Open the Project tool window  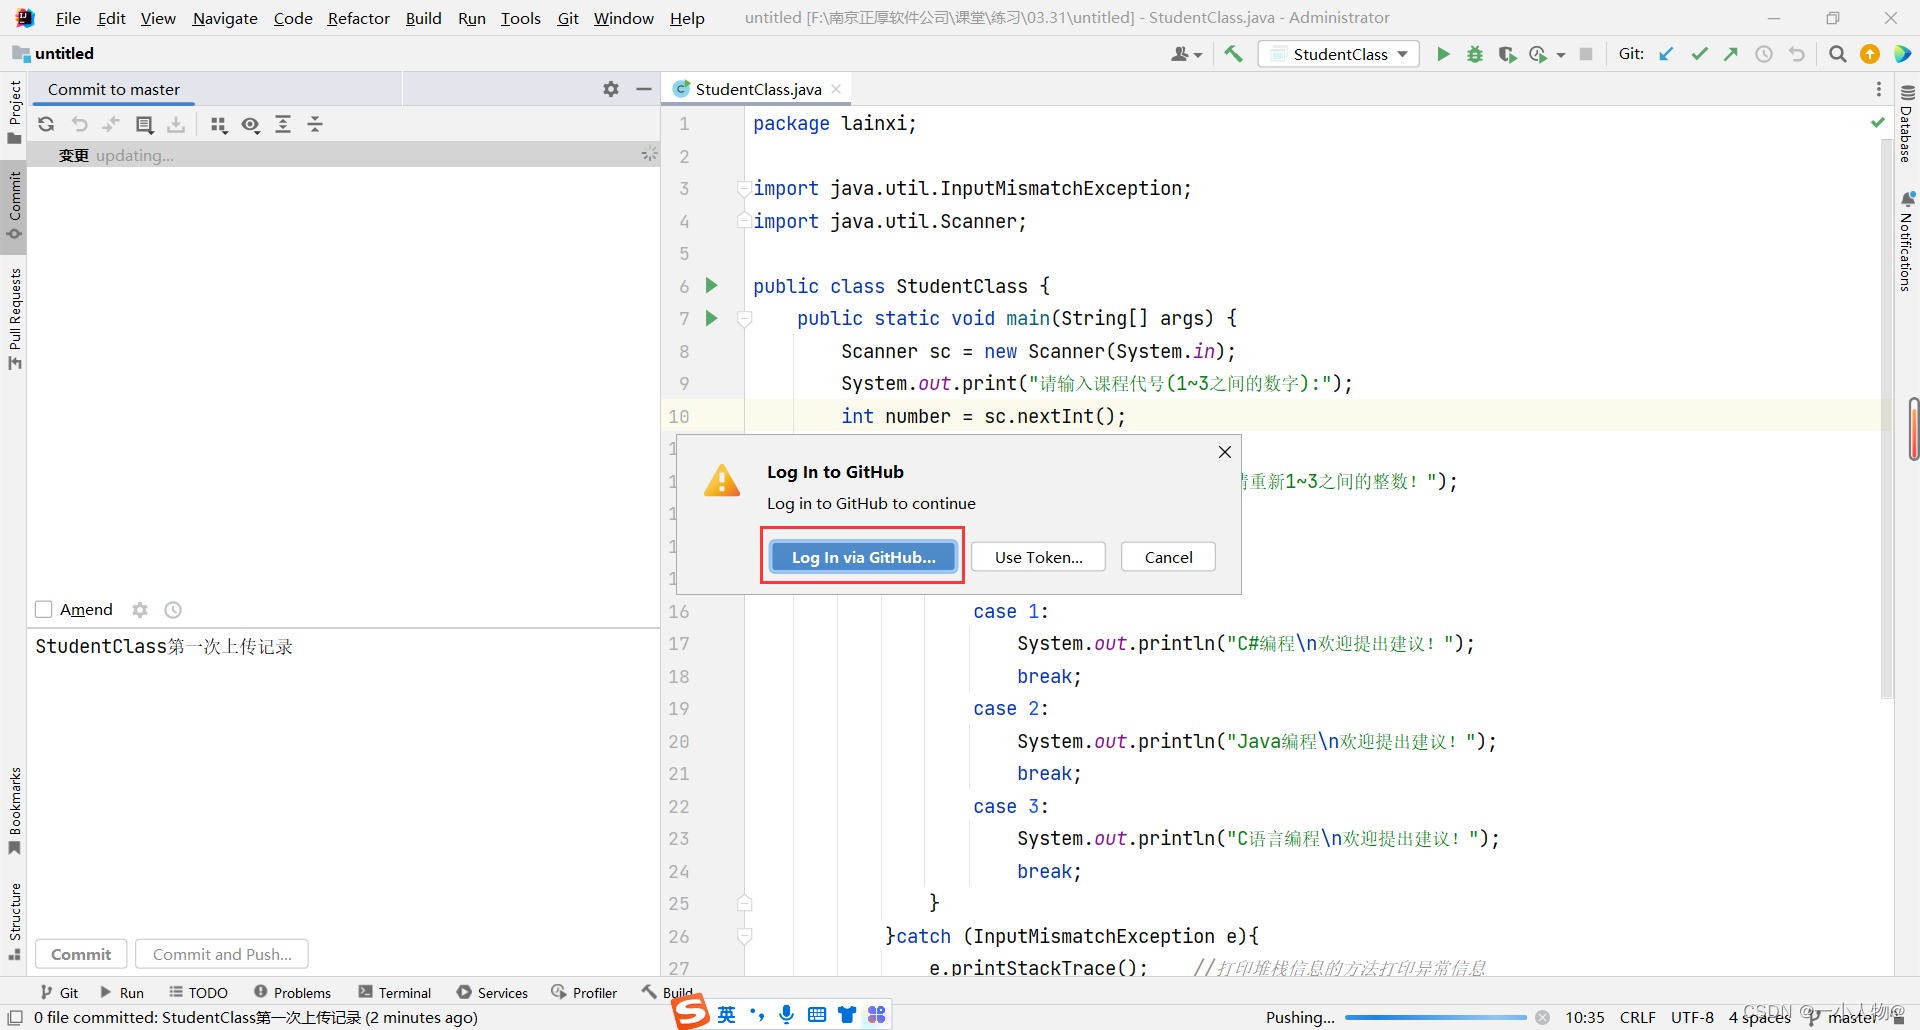click(x=14, y=111)
